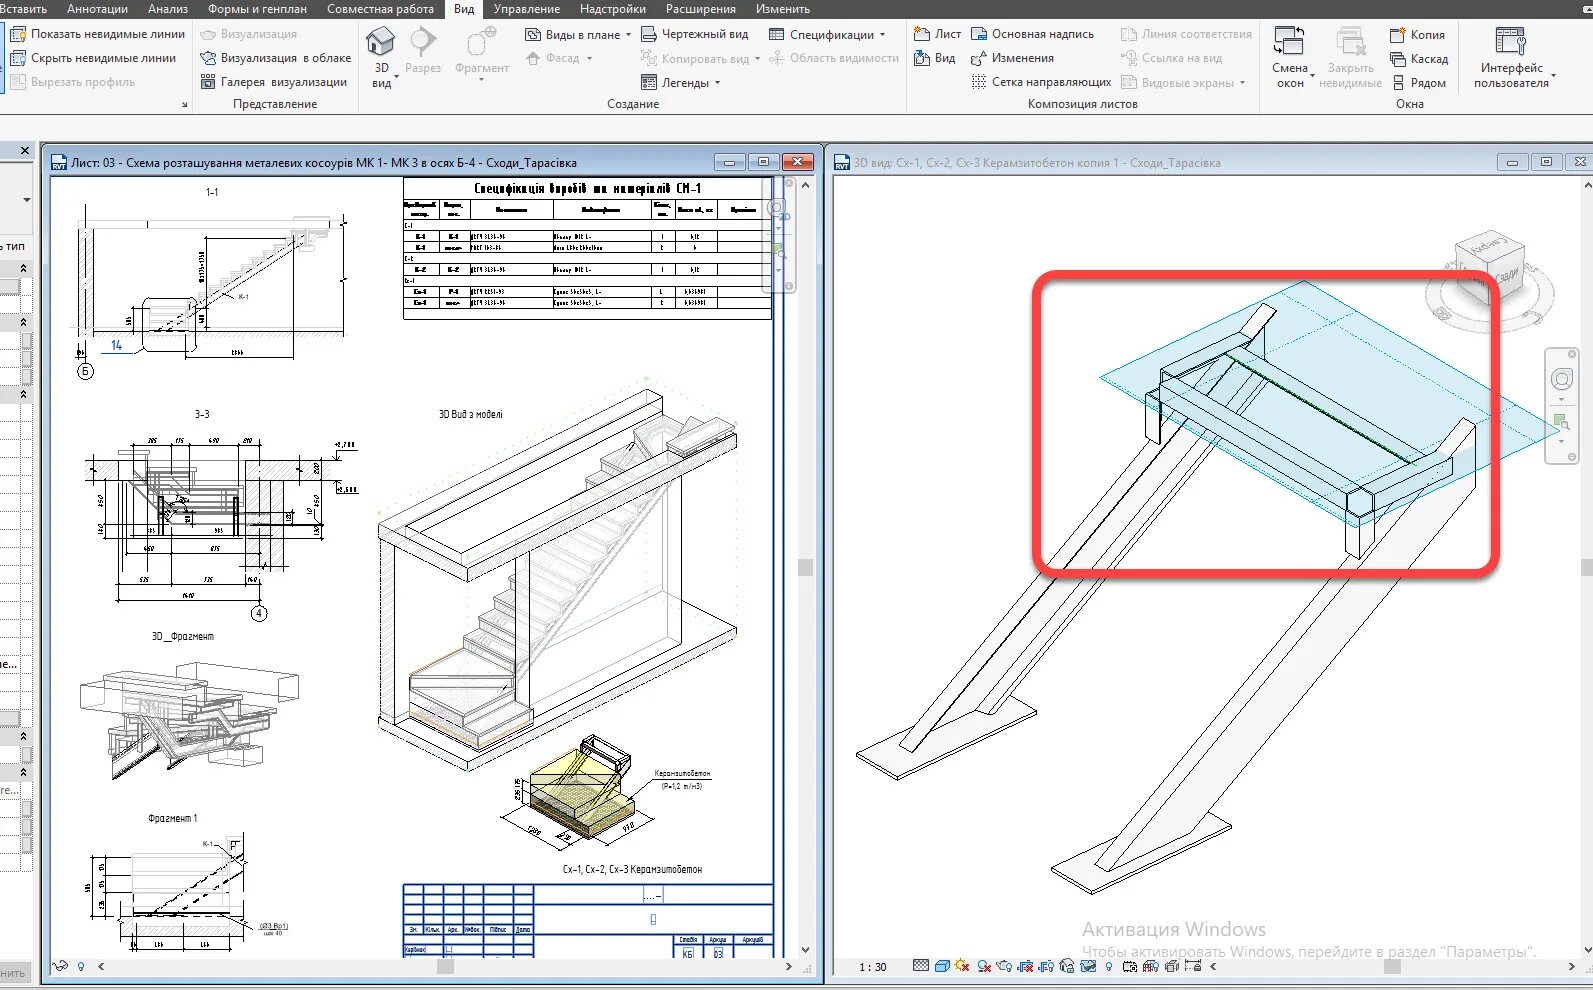Screen dimensions: 1593x990
Task: Click Temporary View Properties icon
Action: 1129,966
